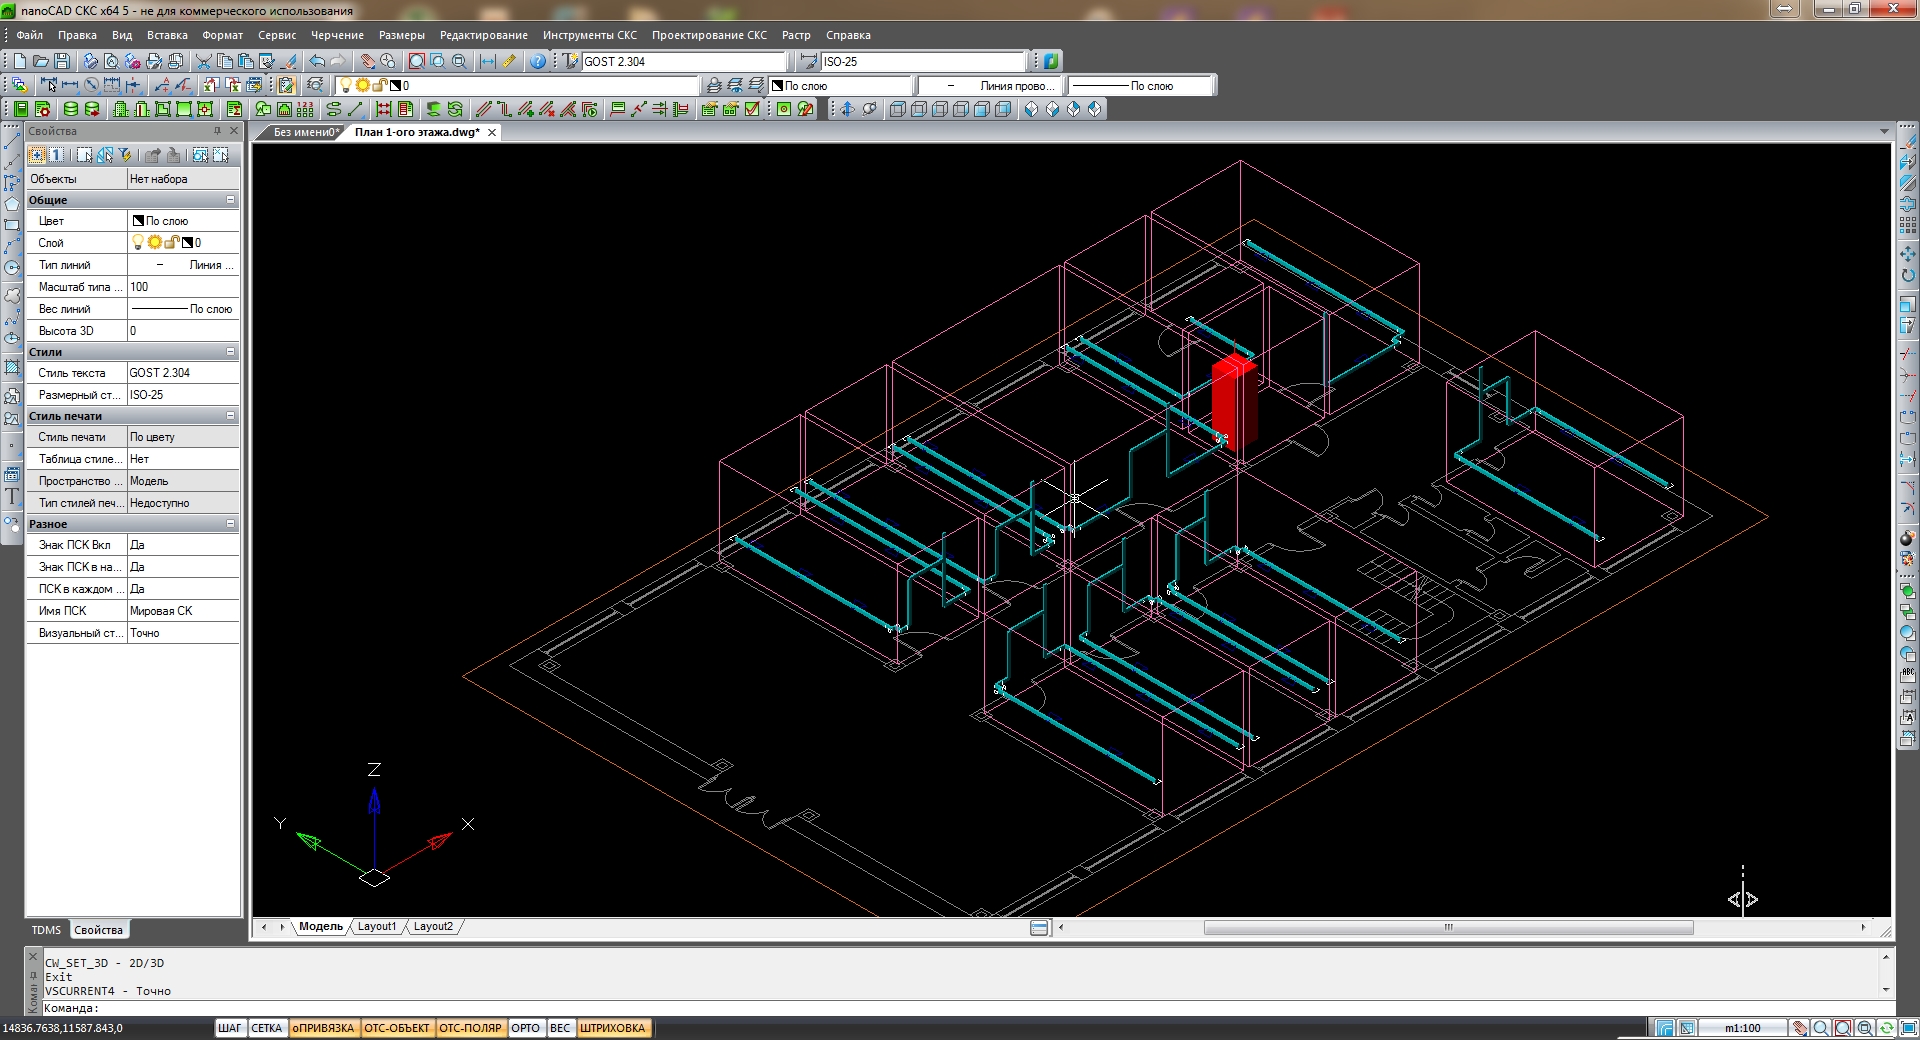1920x1040 pixels.
Task: Open the Проектирование СКС menu
Action: pos(709,35)
